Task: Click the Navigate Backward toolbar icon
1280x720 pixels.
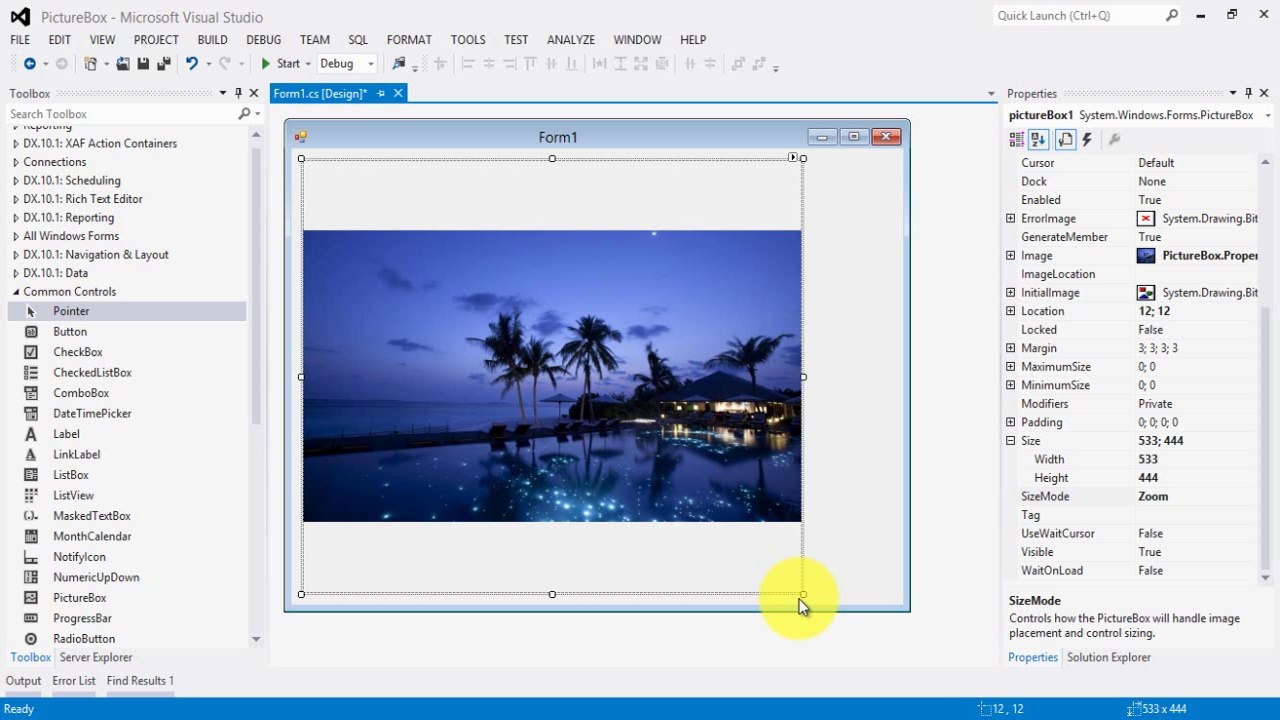Action: click(x=29, y=64)
